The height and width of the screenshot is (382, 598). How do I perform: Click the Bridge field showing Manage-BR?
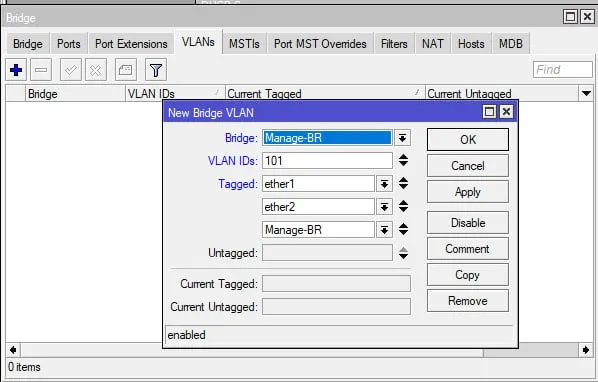(x=327, y=138)
